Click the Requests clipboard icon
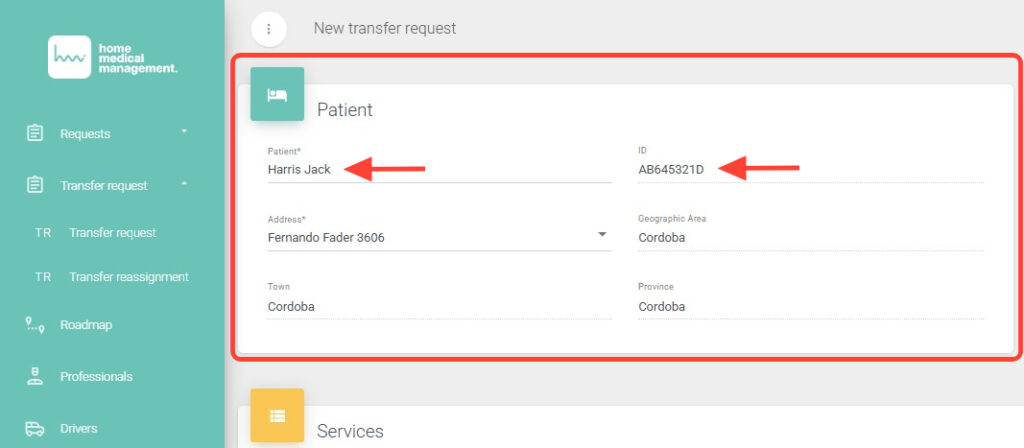The height and width of the screenshot is (448, 1024). [x=35, y=133]
